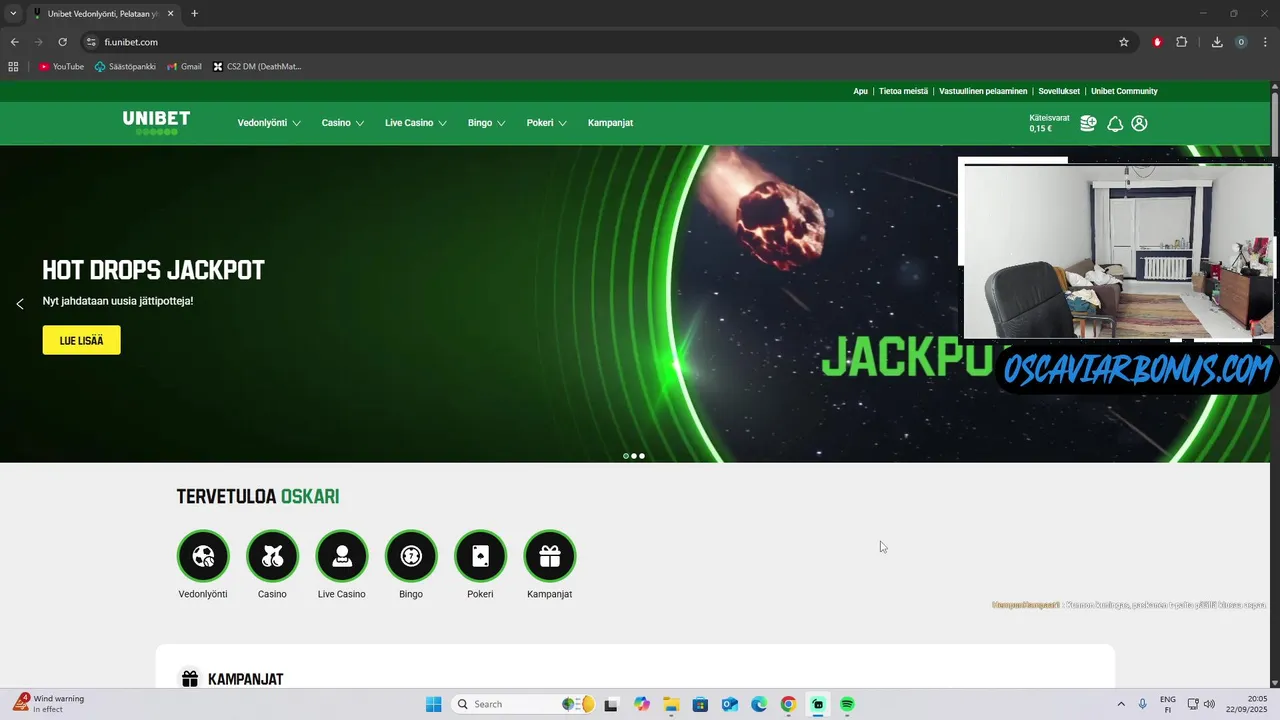The image size is (1280, 720).
Task: Select the first carousel dot
Action: point(626,456)
